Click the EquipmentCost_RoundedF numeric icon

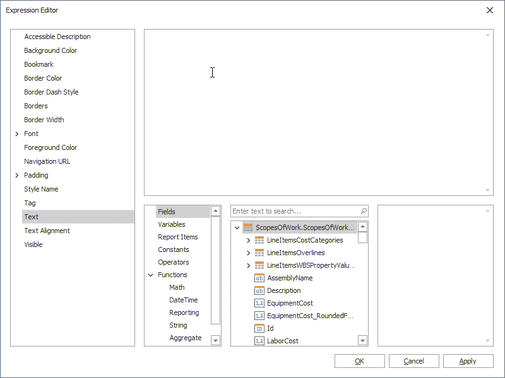click(259, 316)
